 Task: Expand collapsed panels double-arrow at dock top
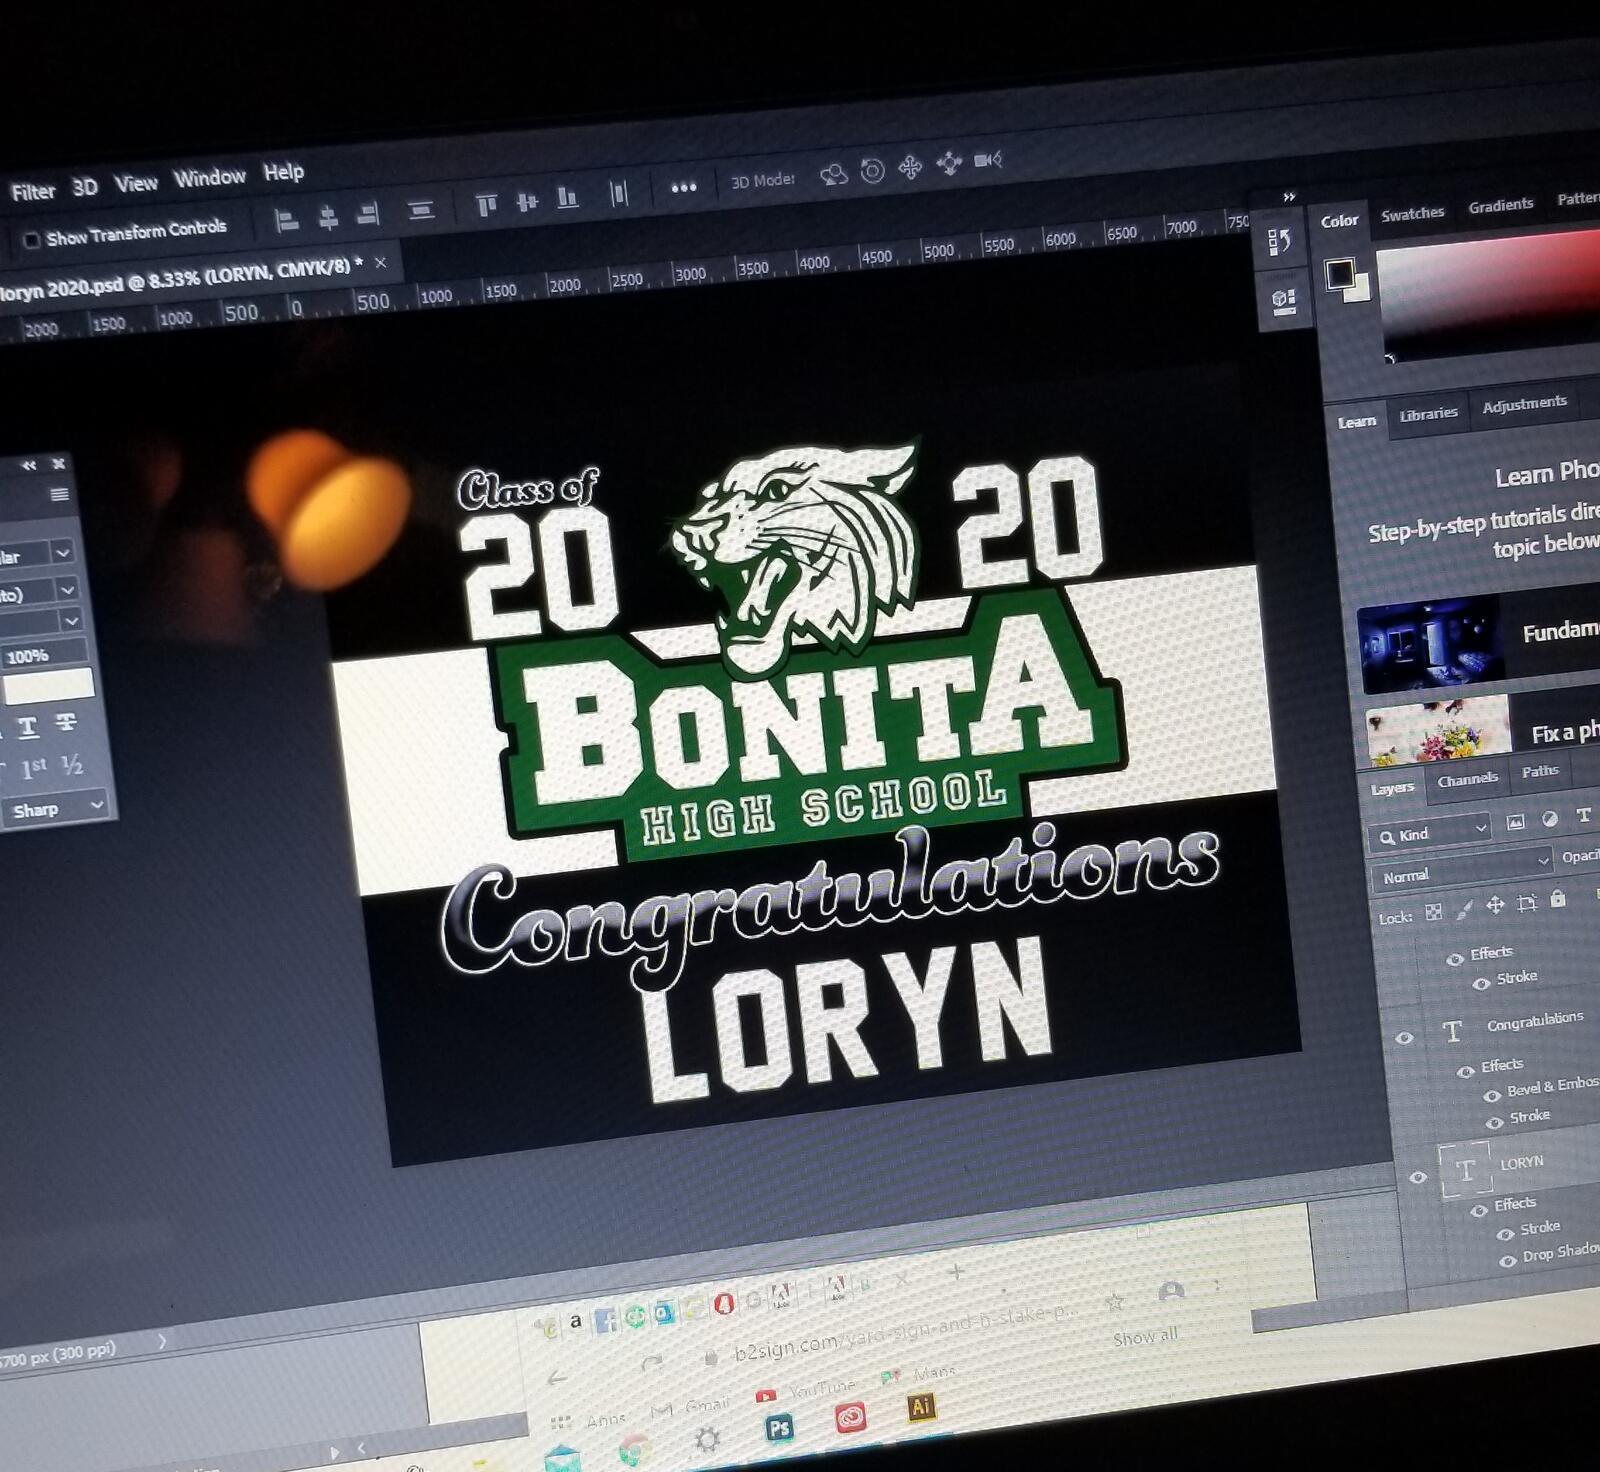tap(1289, 197)
